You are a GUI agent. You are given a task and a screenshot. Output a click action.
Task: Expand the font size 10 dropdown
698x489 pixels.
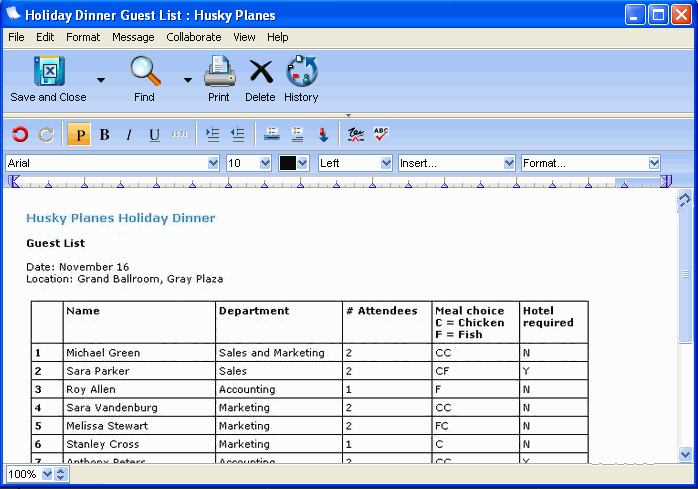pyautogui.click(x=265, y=163)
